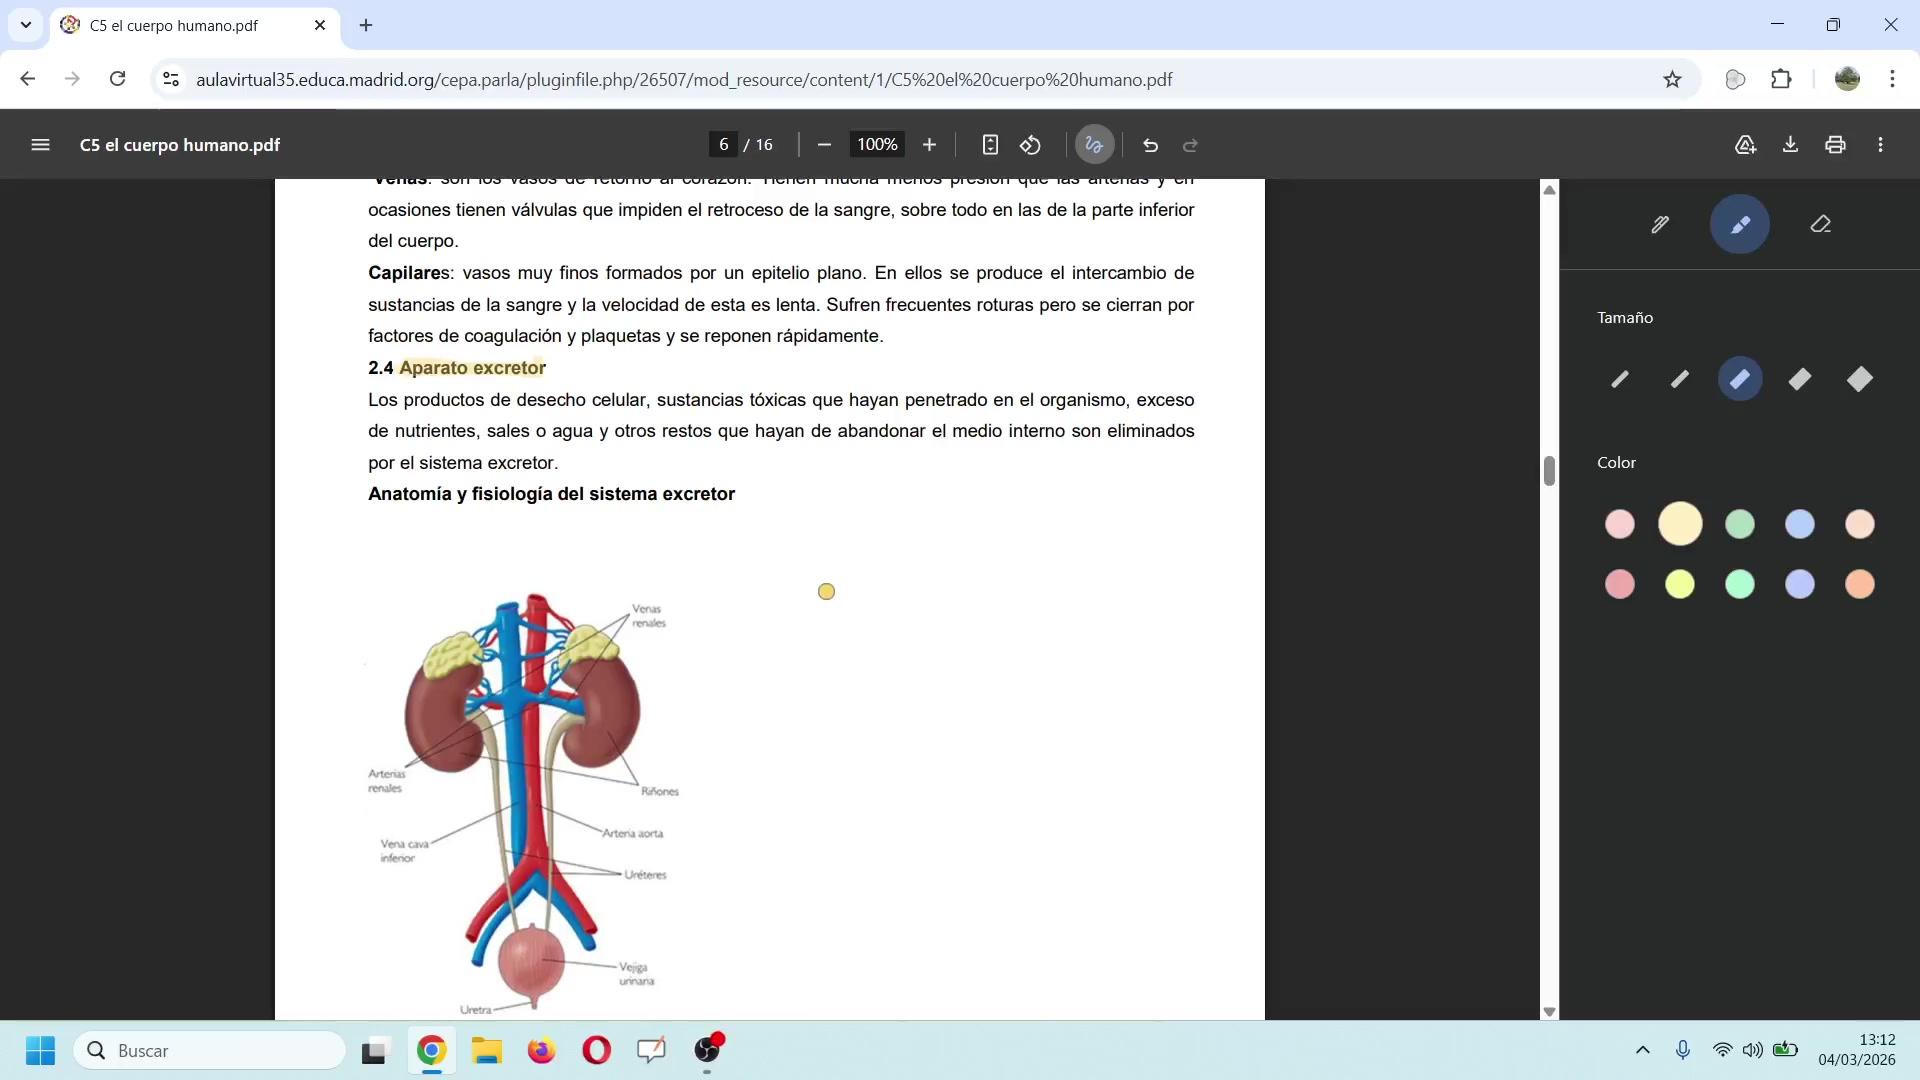Zoom out with the minus button
The width and height of the screenshot is (1920, 1080).
824,145
